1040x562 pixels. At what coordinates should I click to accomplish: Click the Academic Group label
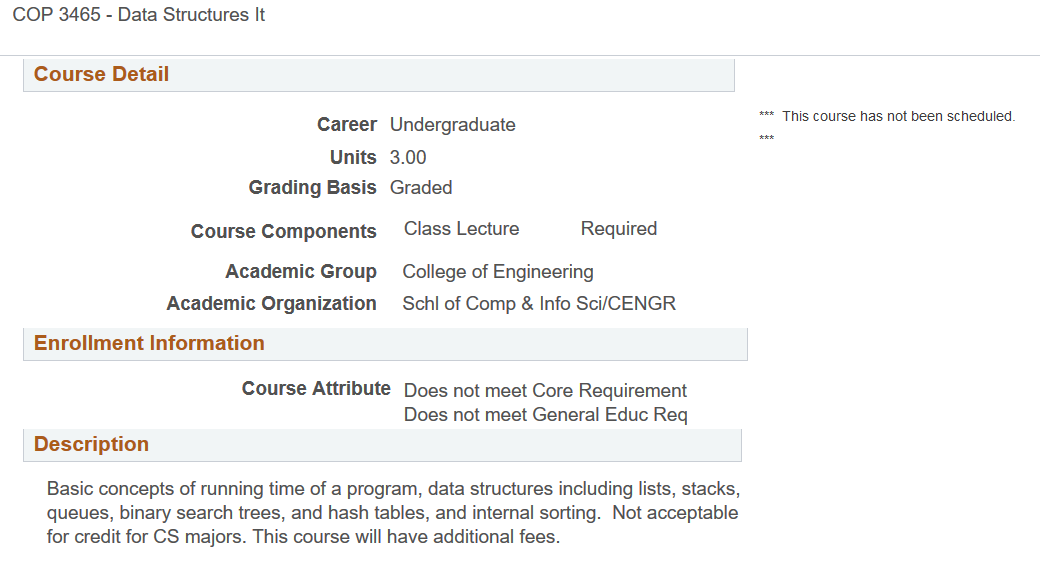[x=301, y=272]
